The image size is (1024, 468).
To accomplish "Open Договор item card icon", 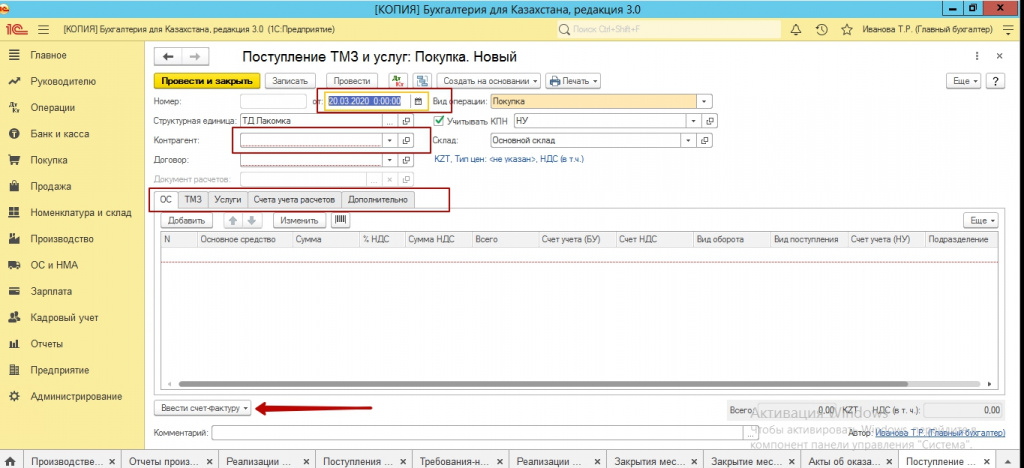I will pos(406,160).
